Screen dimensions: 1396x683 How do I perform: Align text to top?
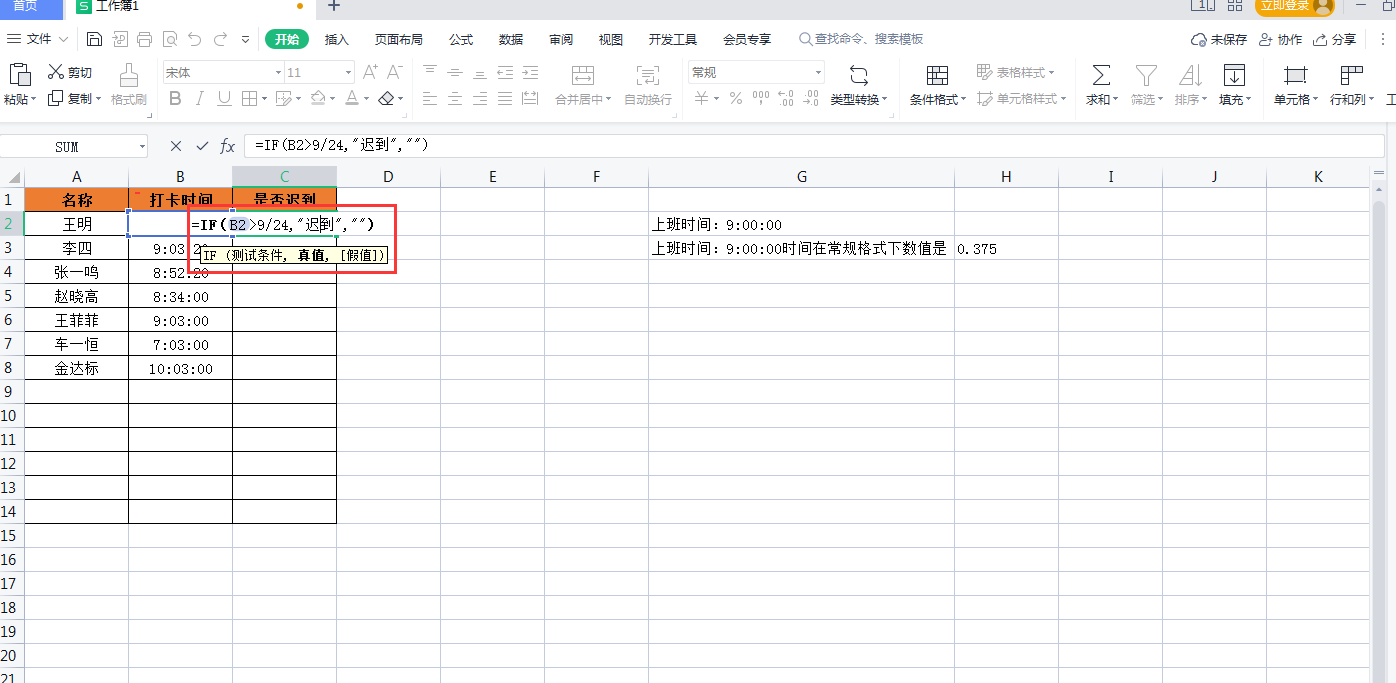(x=430, y=72)
